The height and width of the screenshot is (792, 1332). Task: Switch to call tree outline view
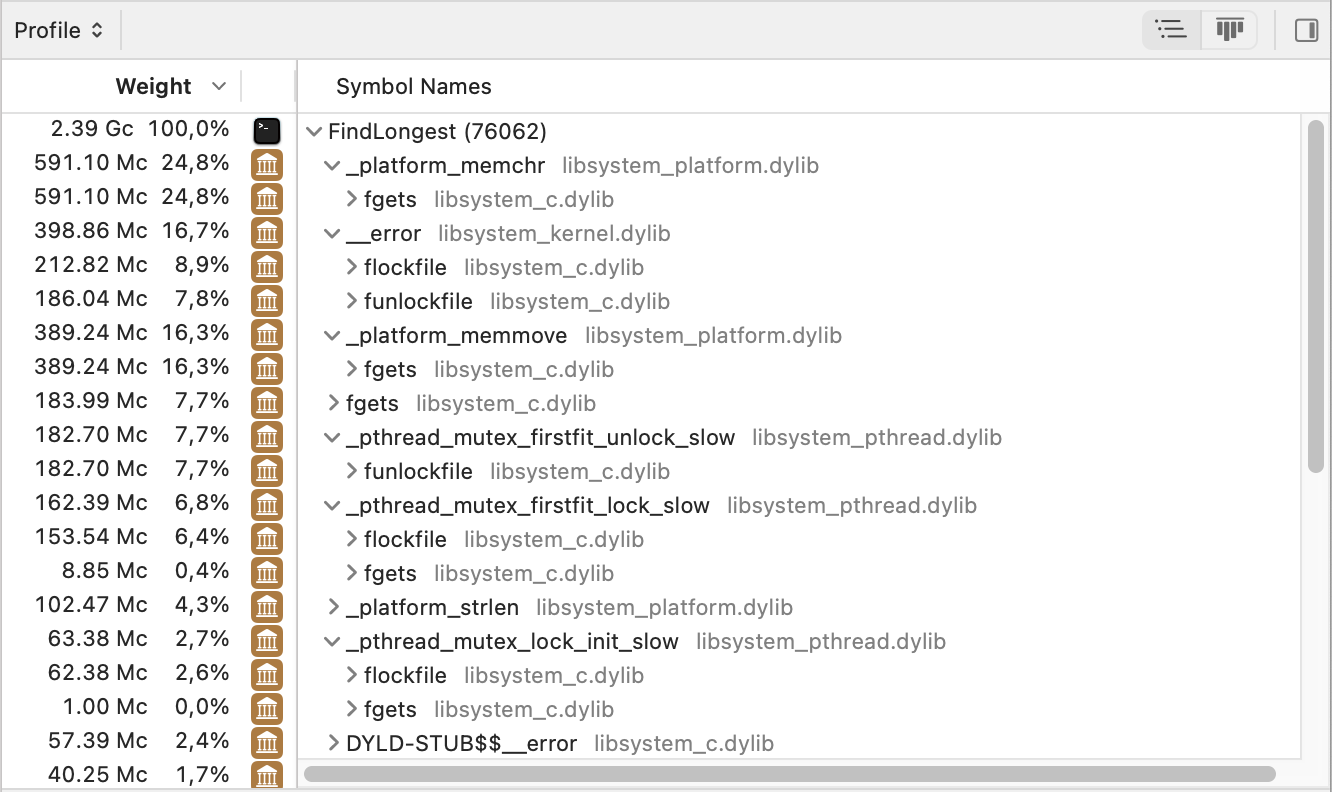point(1171,31)
